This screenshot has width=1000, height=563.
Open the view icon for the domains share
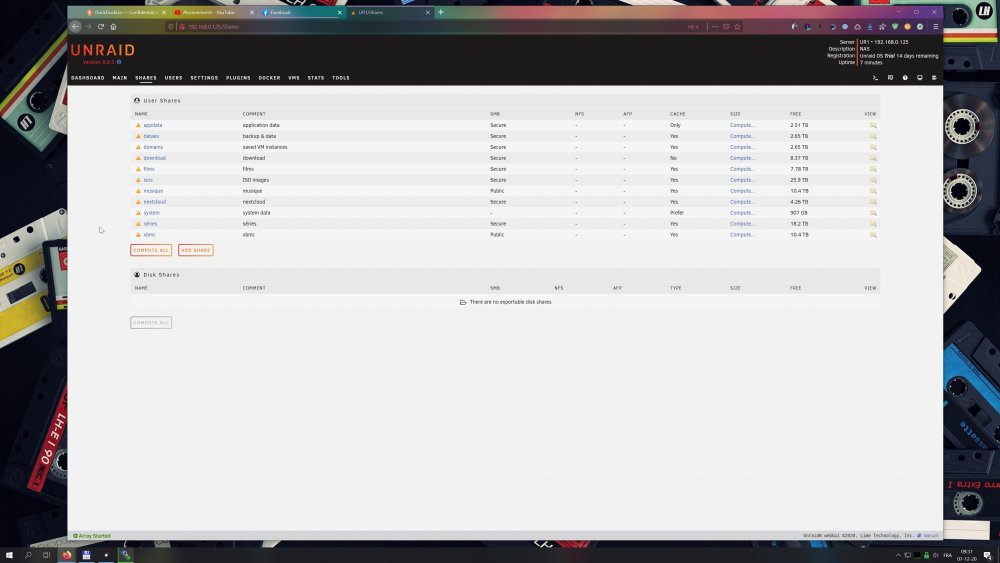[873, 147]
